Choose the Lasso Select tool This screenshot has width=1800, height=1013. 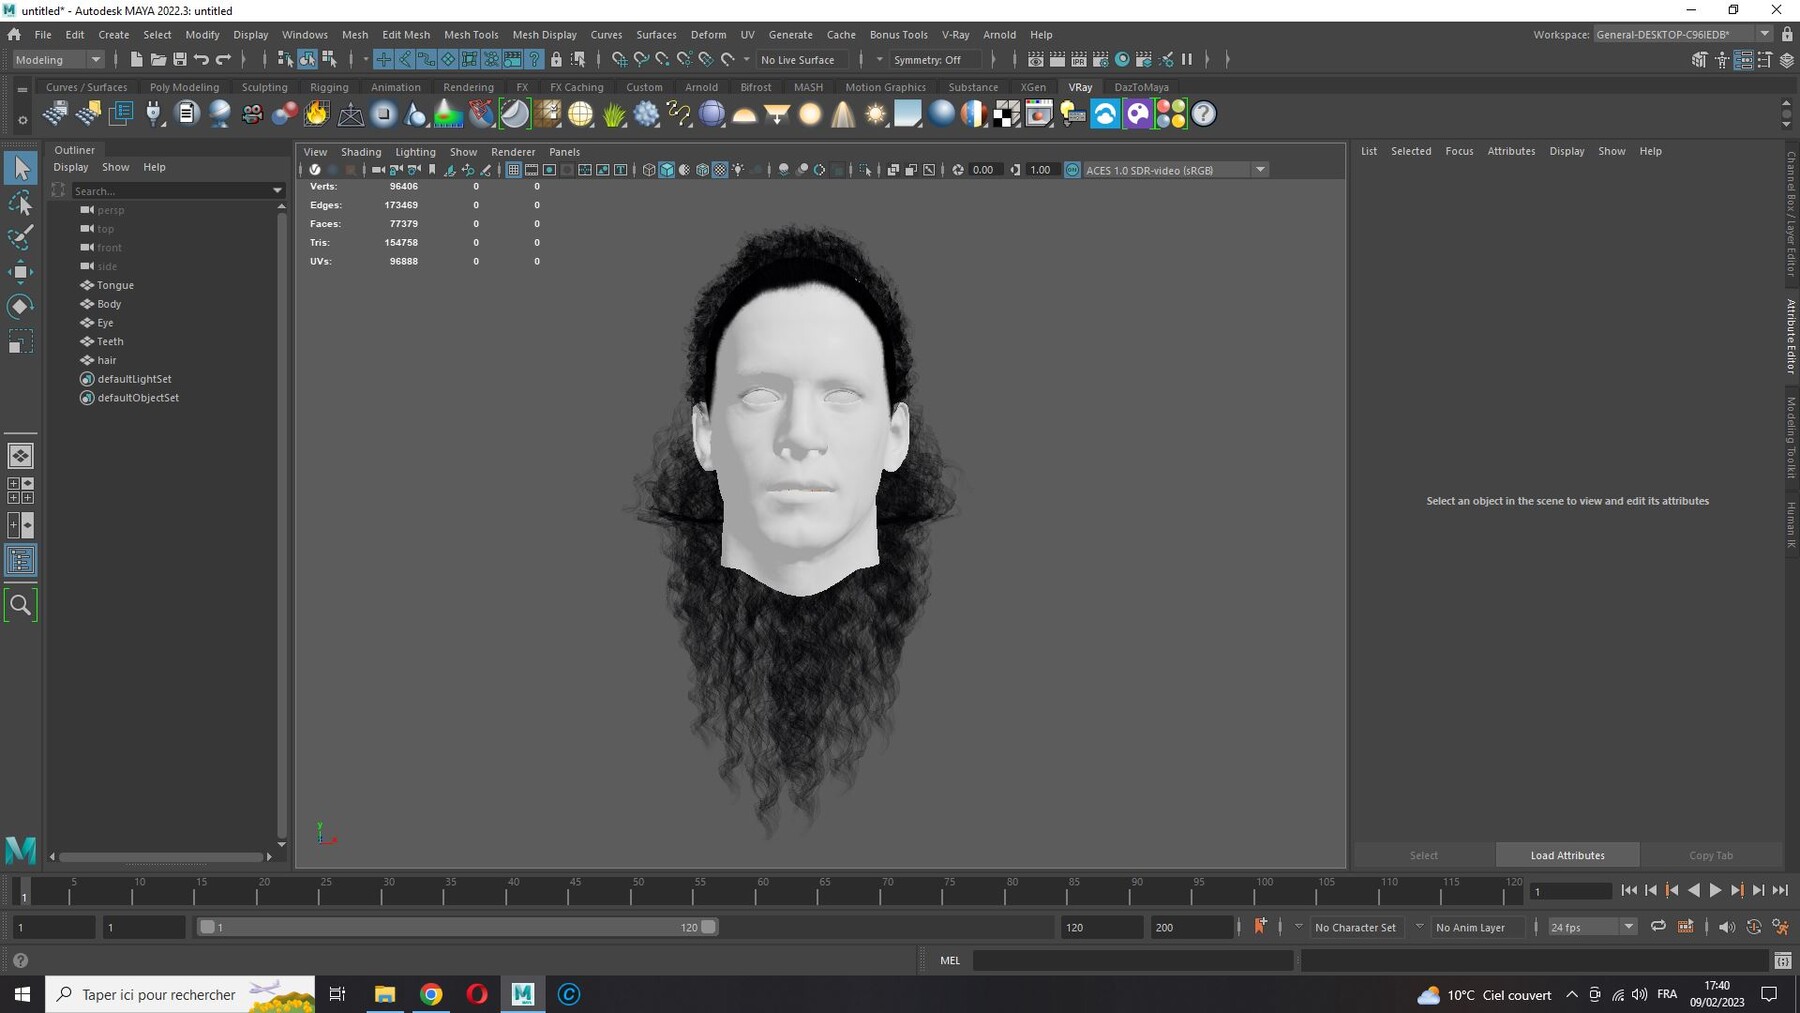(x=20, y=203)
